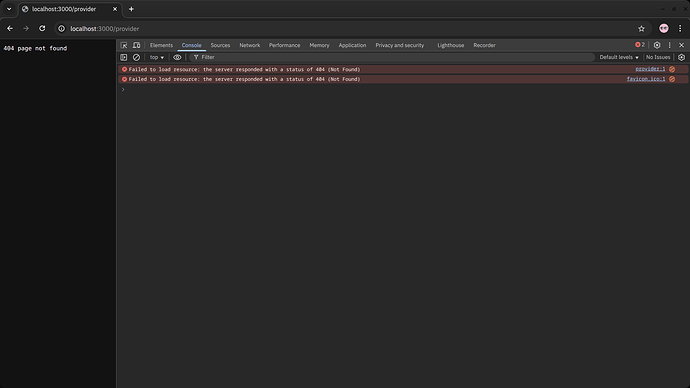Open the Chrome profile avatar
Screen dimensions: 690x388
664,29
